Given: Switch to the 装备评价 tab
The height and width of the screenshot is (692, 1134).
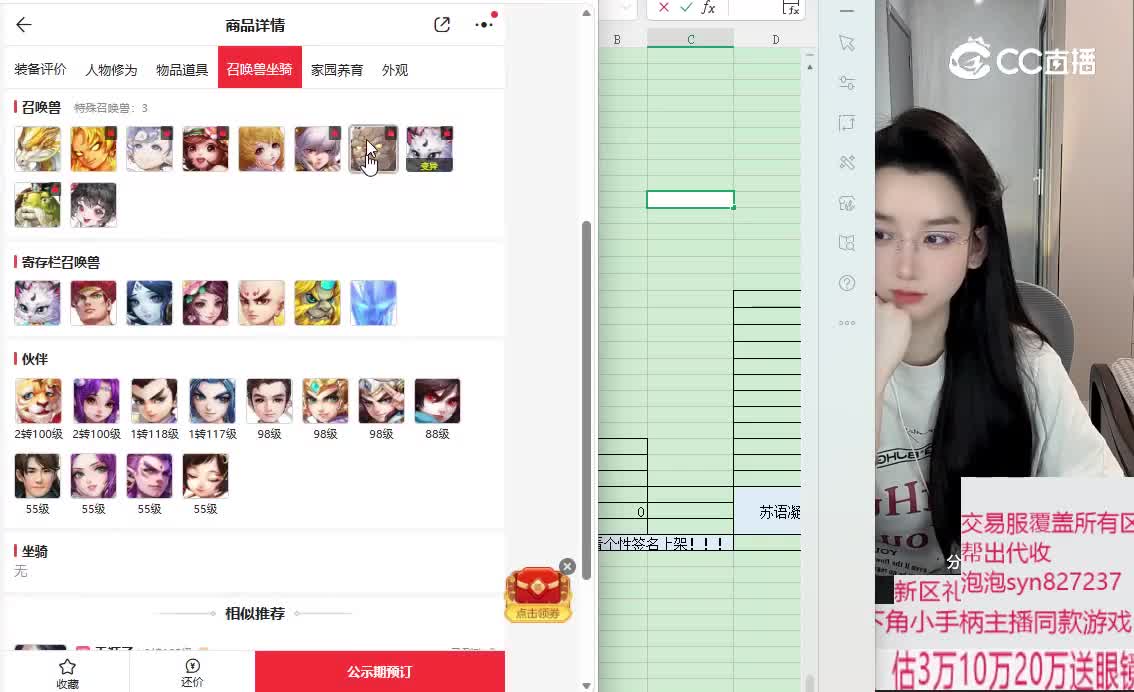Looking at the screenshot, I should coord(40,69).
